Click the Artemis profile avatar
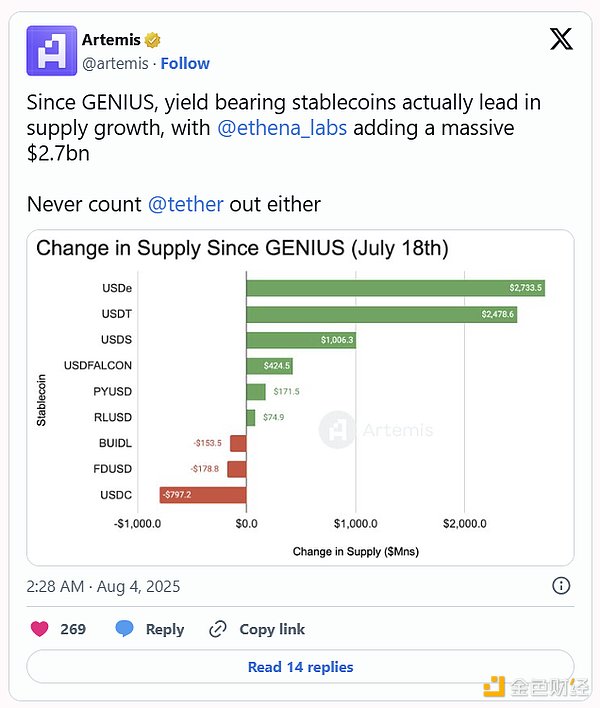 51,51
